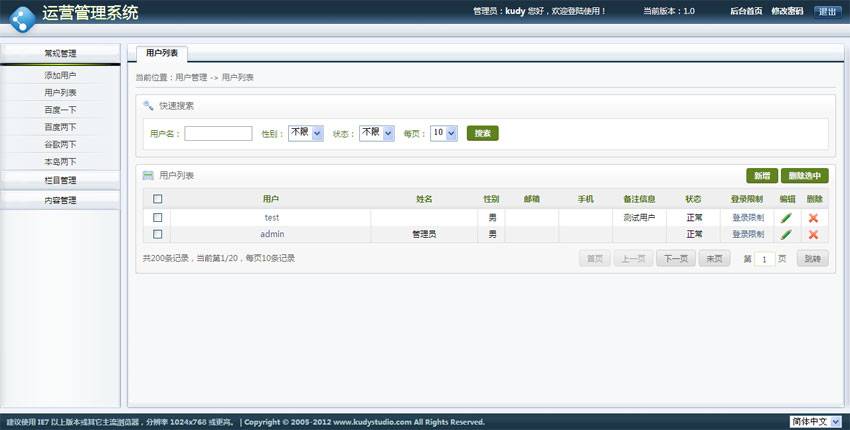850x430 pixels.
Task: Delete admin user with red X icon
Action: 813,235
